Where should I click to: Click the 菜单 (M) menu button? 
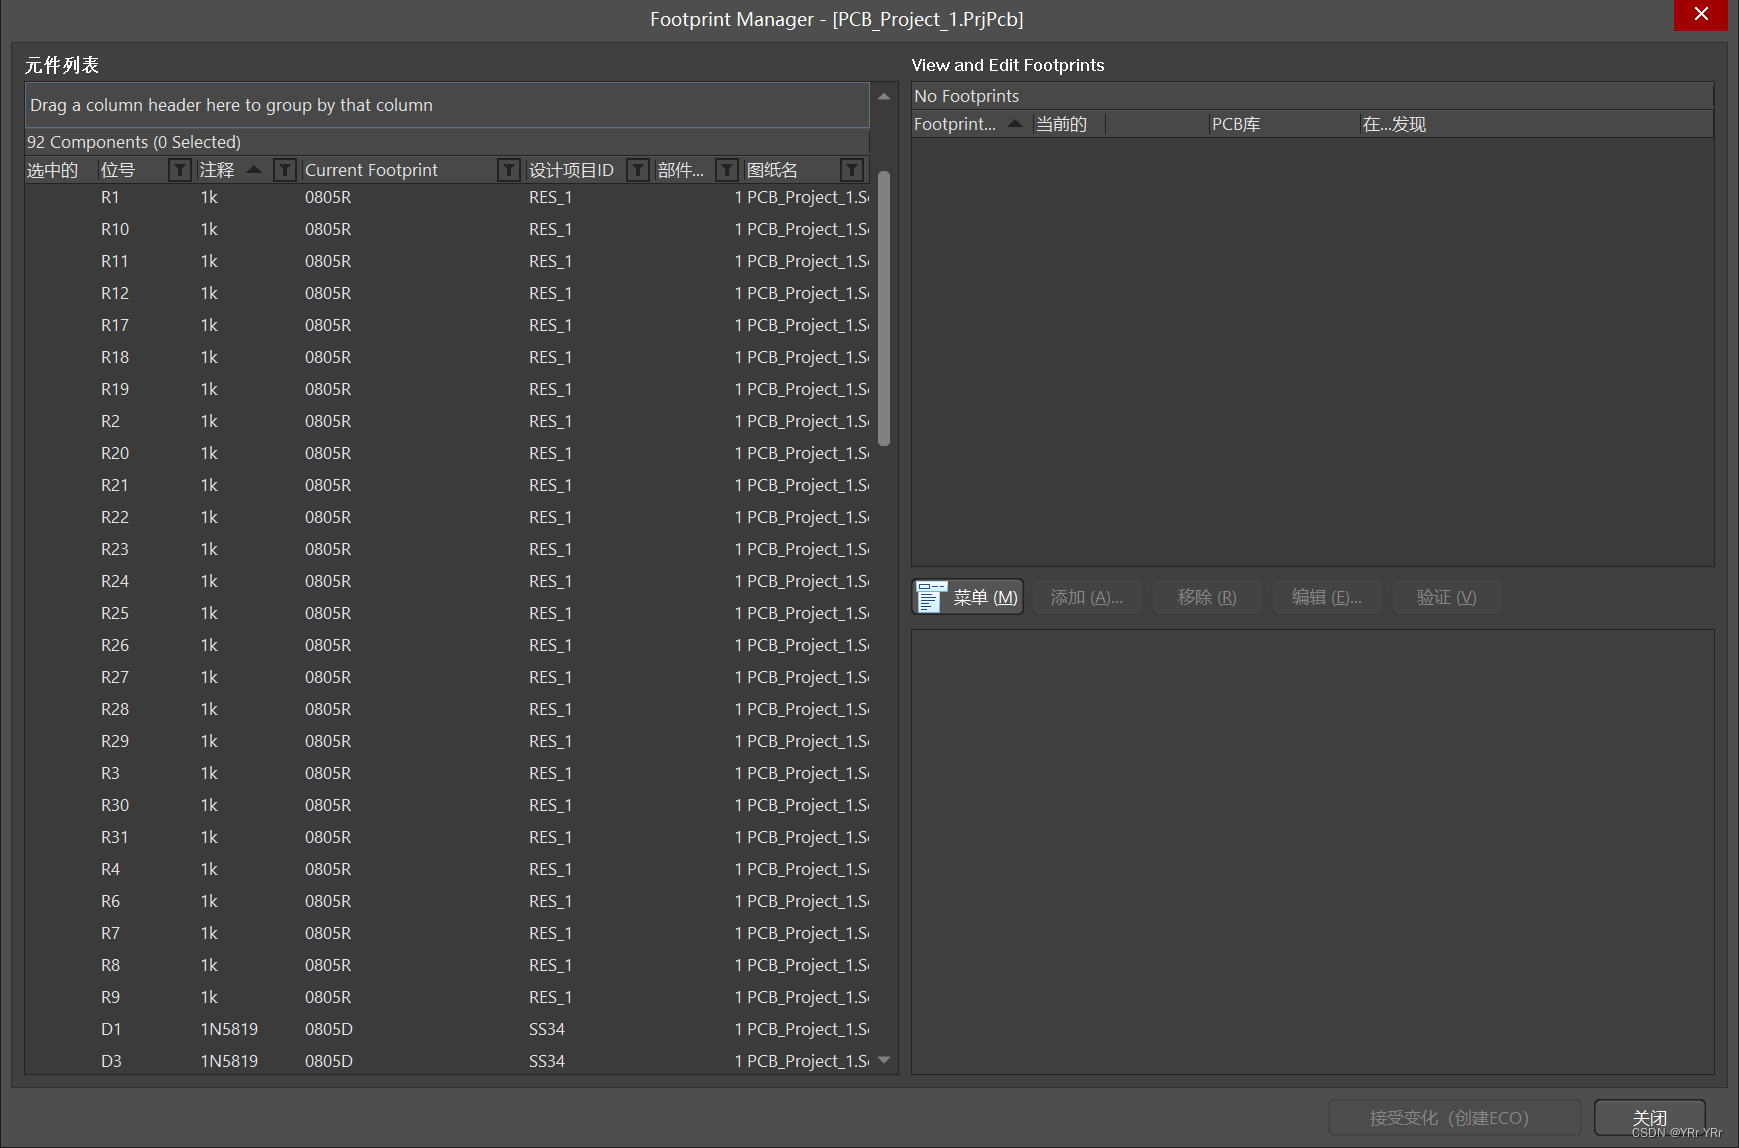[x=968, y=597]
